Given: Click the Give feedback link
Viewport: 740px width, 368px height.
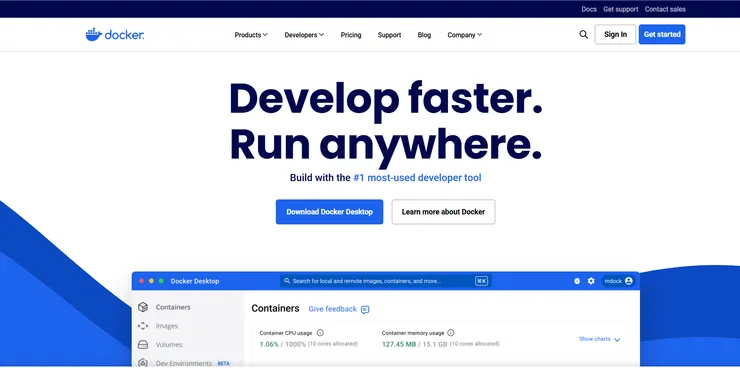Looking at the screenshot, I should (332, 309).
